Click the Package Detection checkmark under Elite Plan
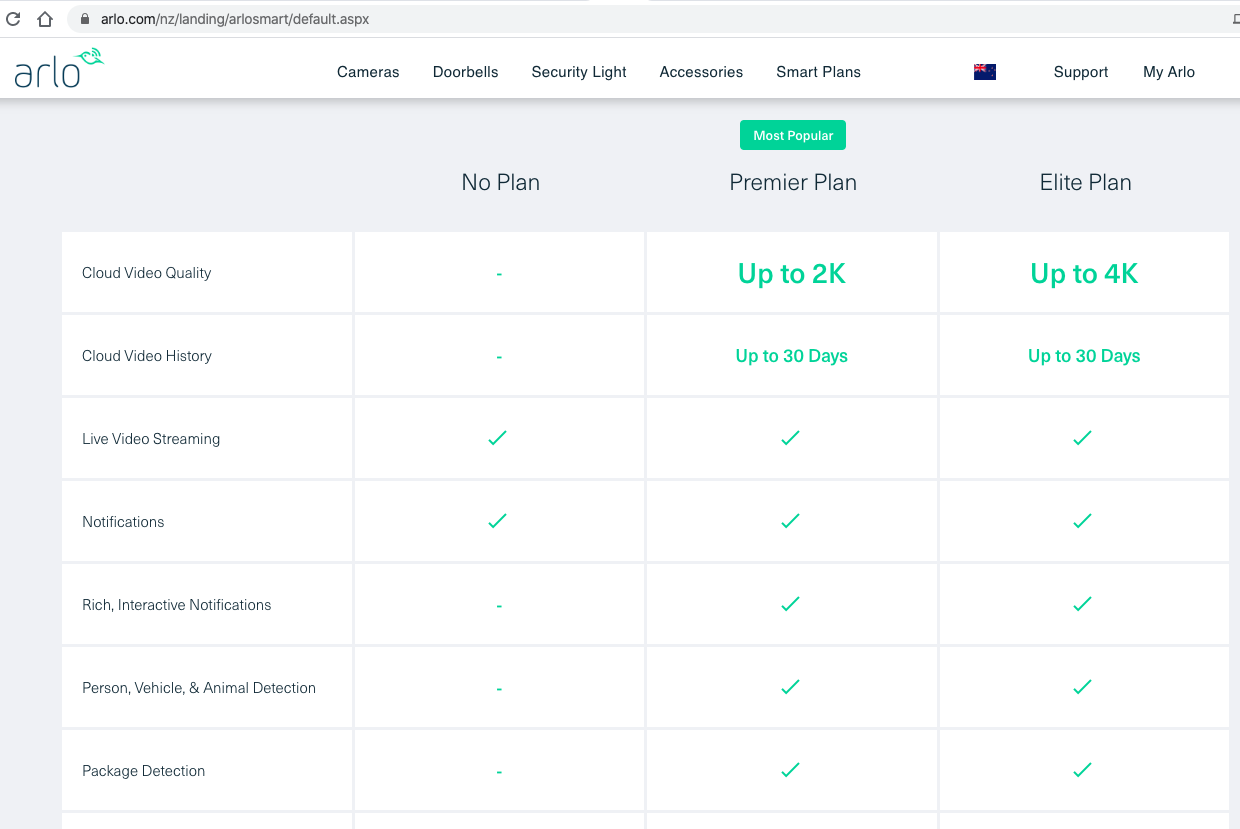 (x=1082, y=770)
